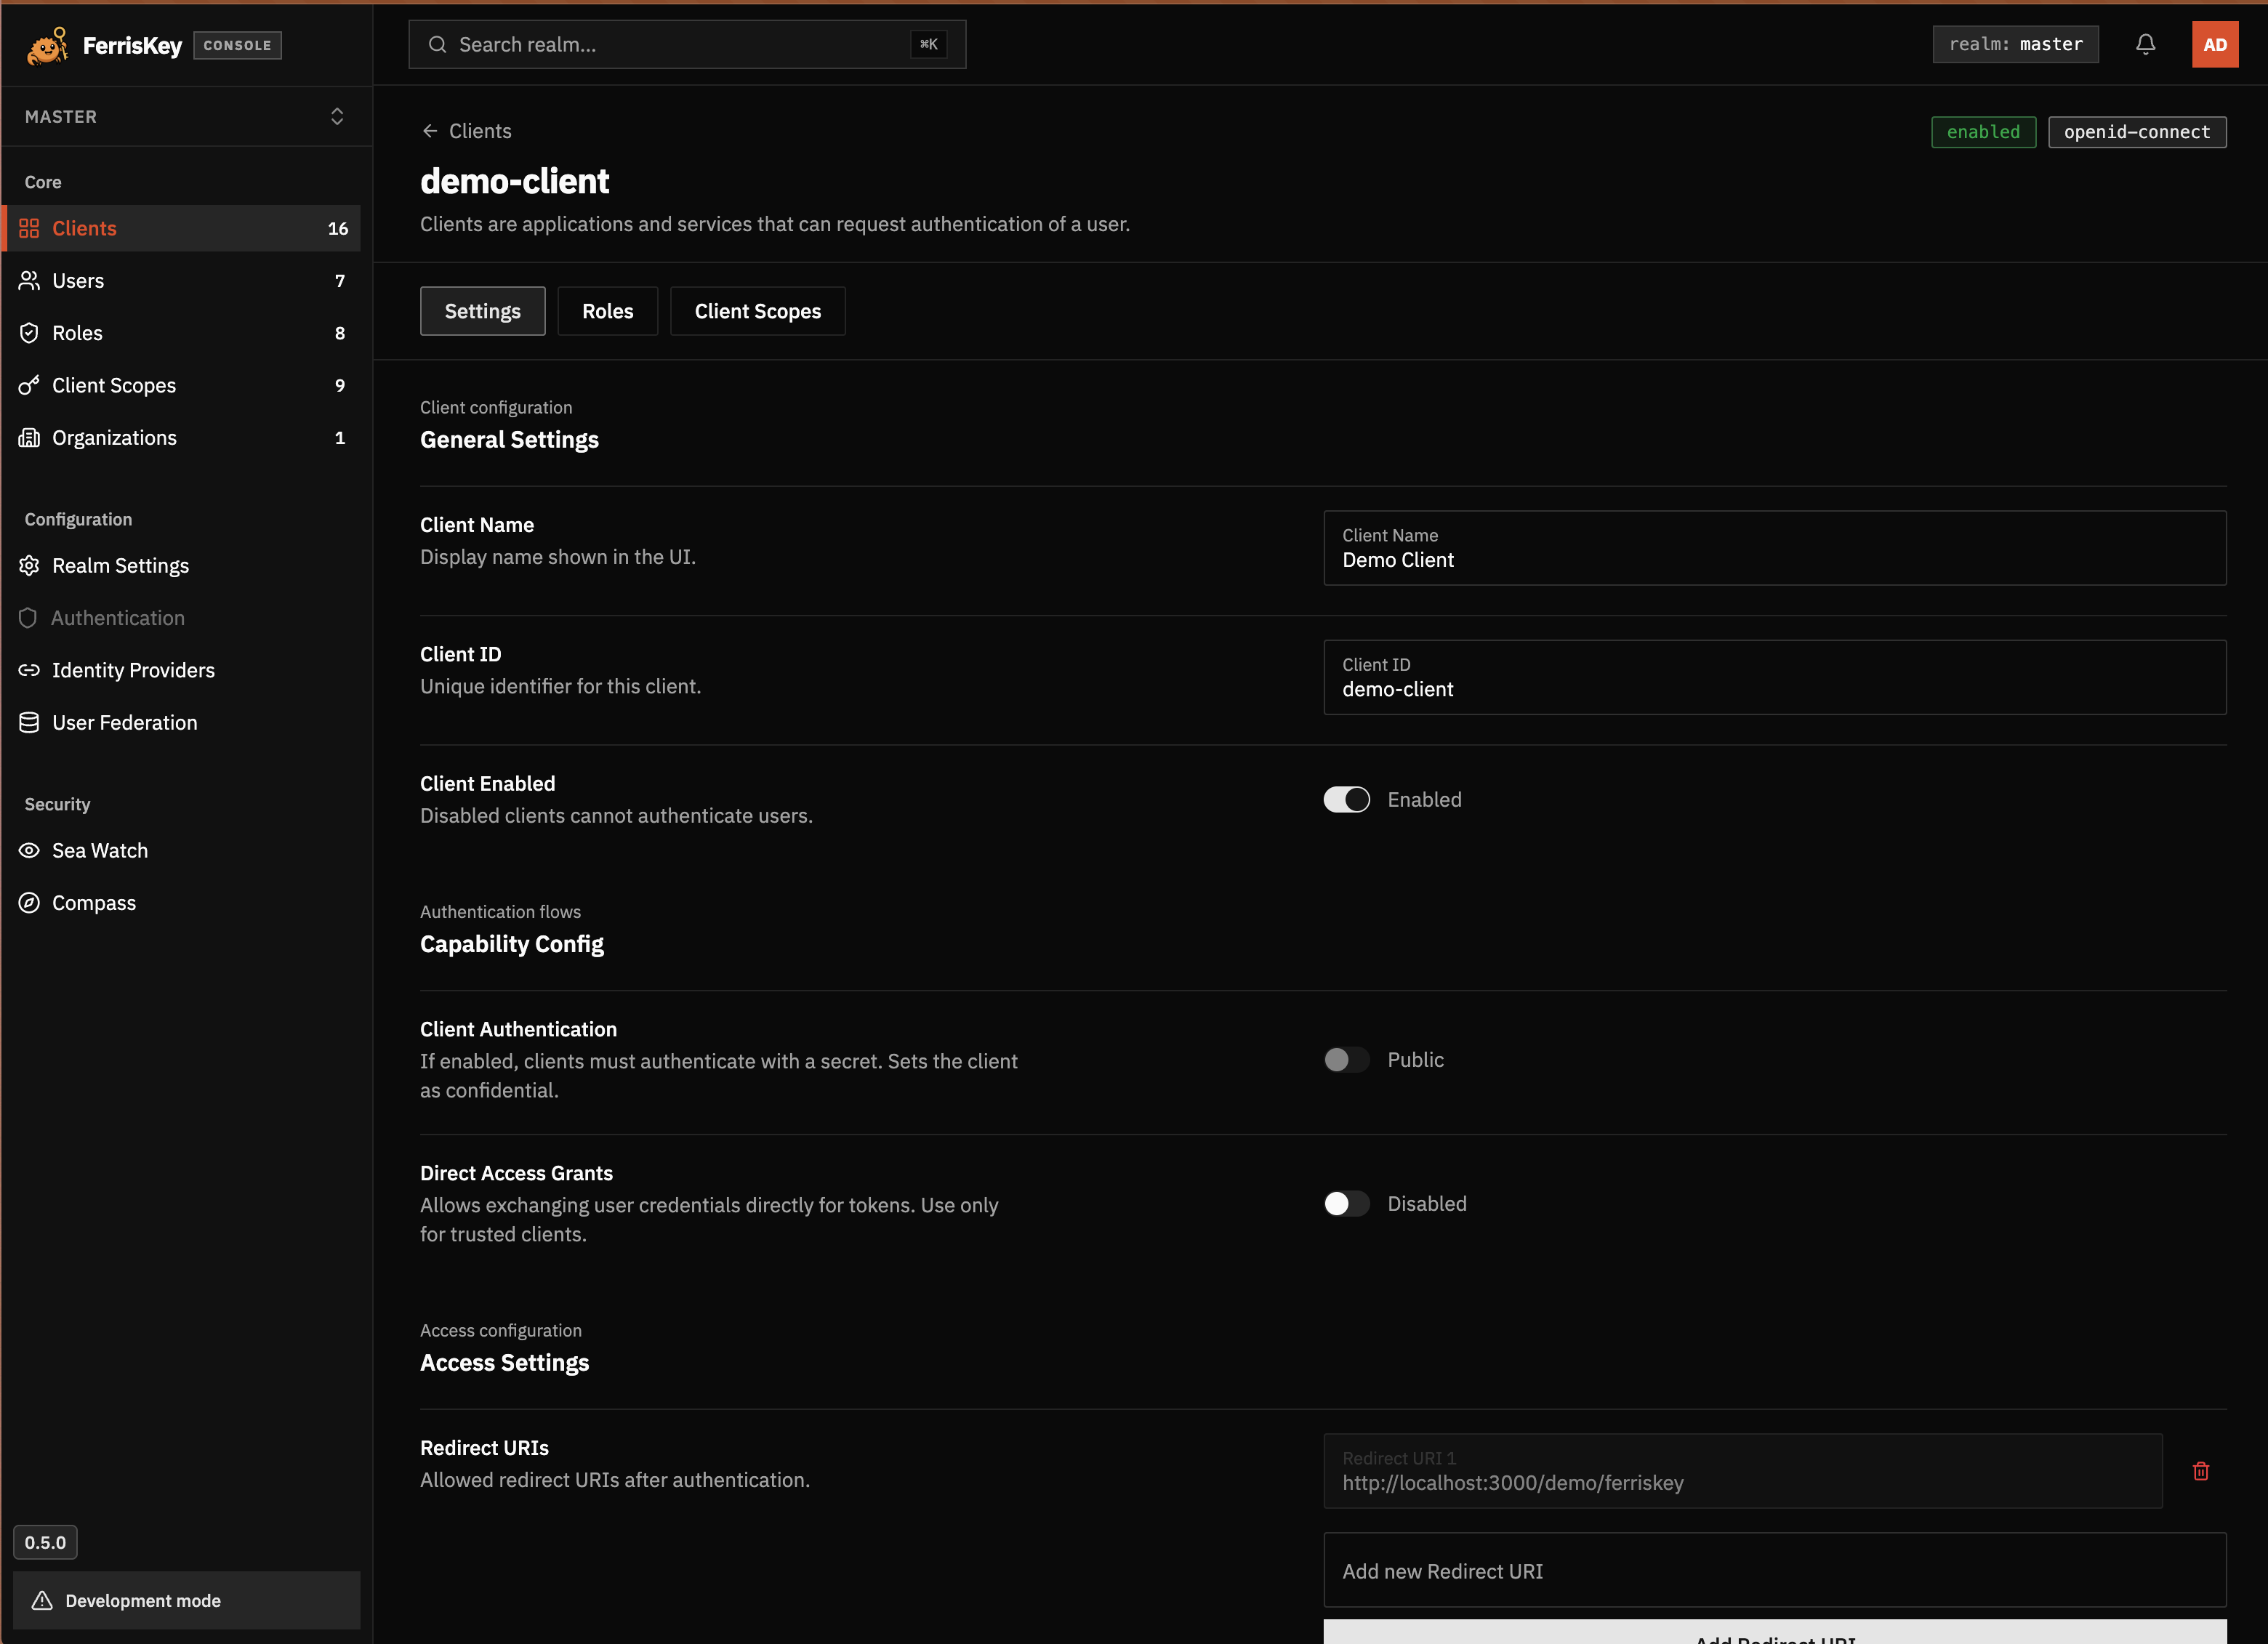The width and height of the screenshot is (2268, 1644).
Task: Click the openid-connect protocol badge
Action: [x=2136, y=132]
